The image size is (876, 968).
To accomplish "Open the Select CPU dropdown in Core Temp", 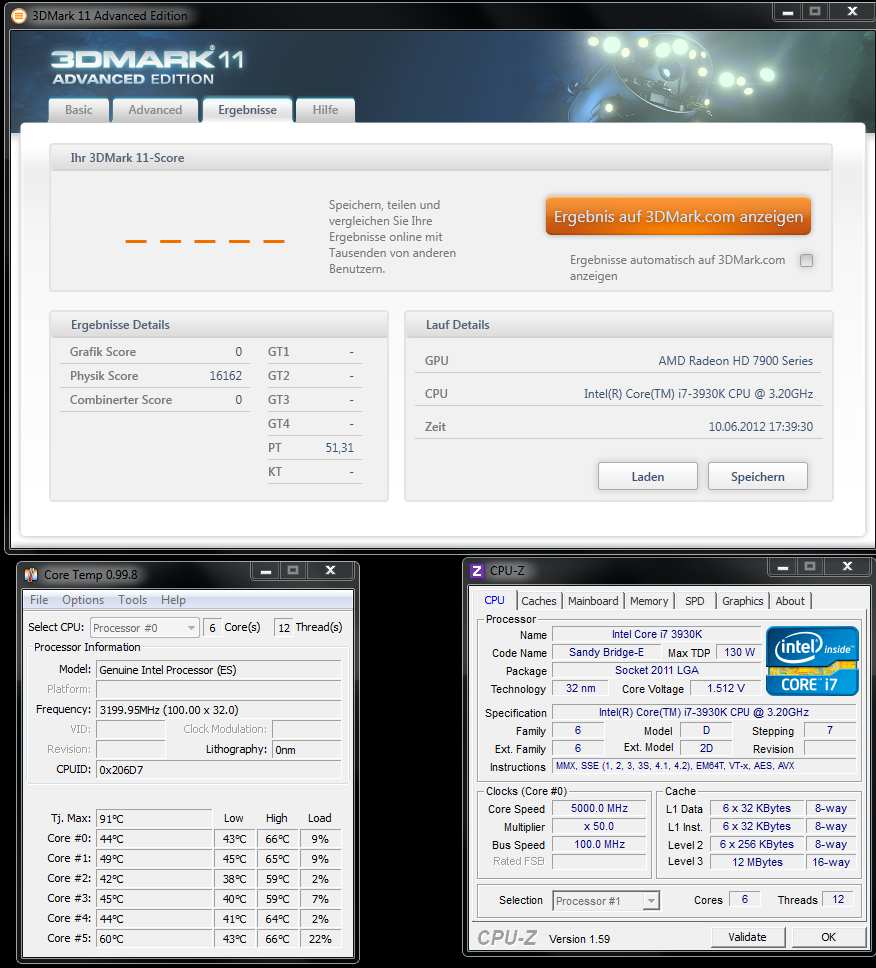I will point(145,628).
